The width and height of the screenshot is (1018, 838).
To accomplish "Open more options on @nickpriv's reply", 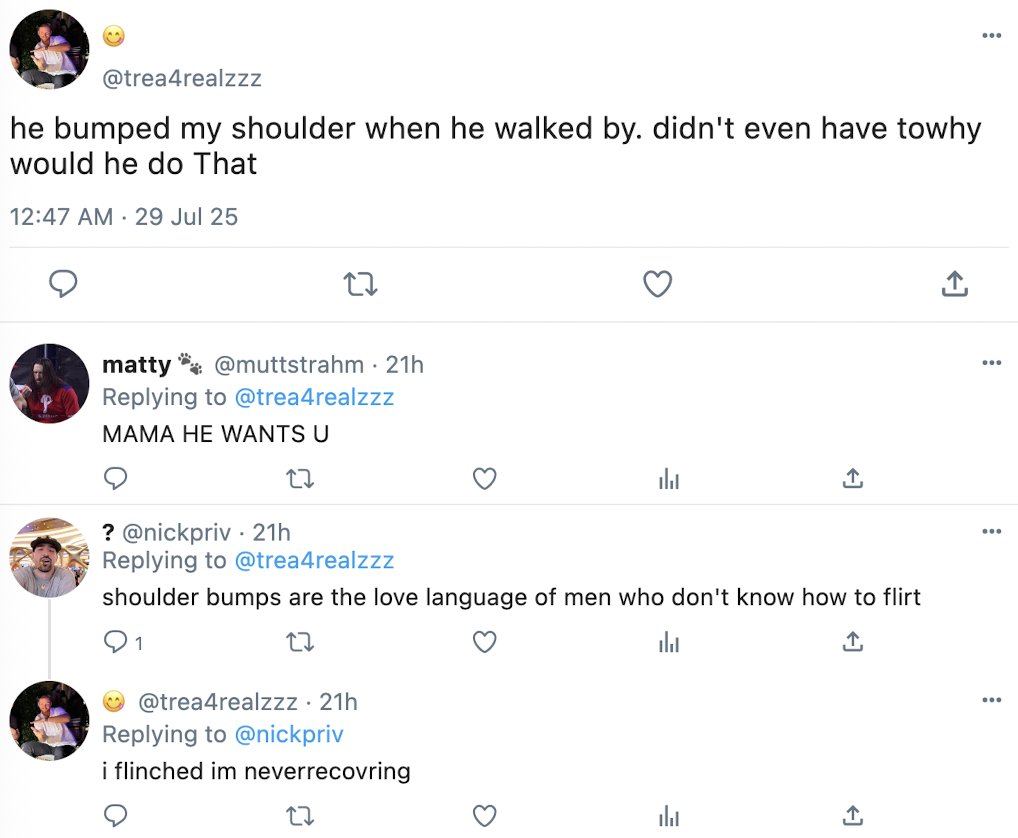I will click(991, 531).
